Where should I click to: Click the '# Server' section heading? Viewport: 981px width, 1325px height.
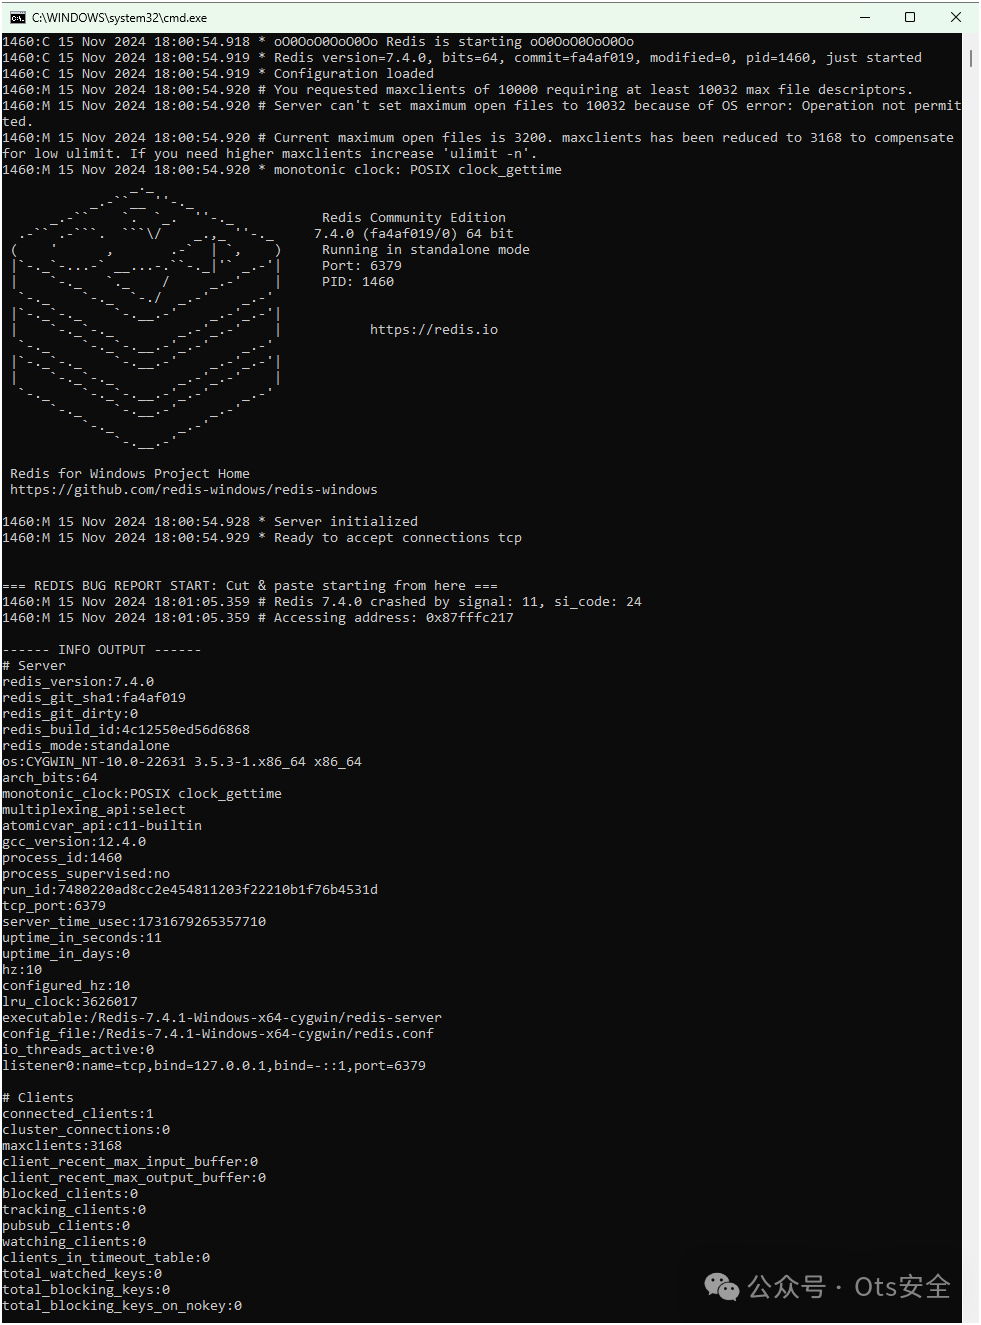(x=34, y=666)
